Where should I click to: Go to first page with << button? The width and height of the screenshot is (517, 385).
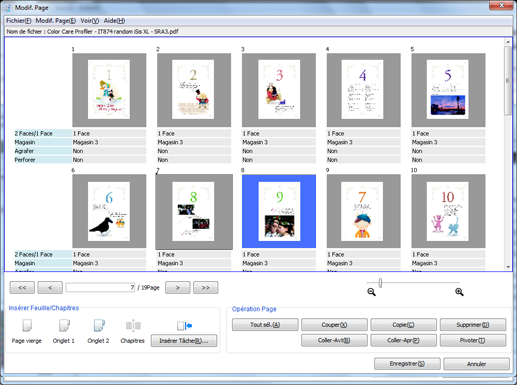(22, 288)
